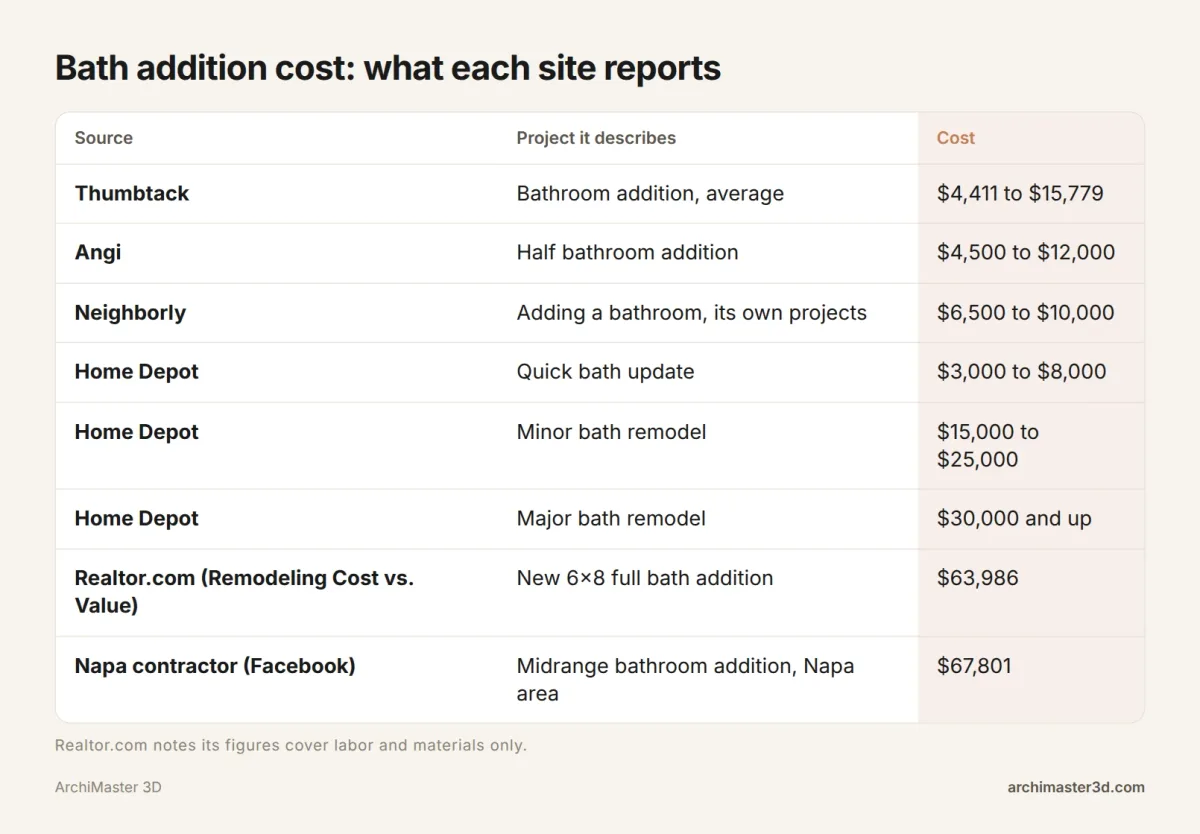The height and width of the screenshot is (834, 1200).
Task: Click 'Home Depot' in the Minor bath remodel row
Action: 137,432
